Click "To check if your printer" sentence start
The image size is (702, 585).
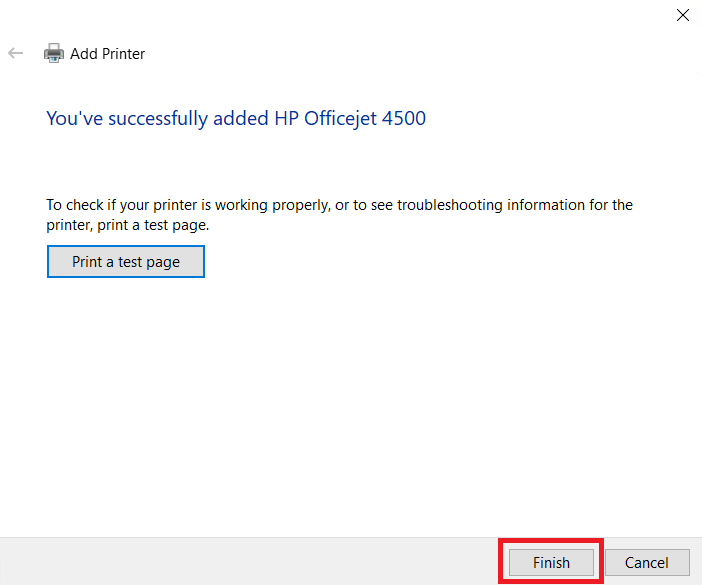tap(105, 205)
